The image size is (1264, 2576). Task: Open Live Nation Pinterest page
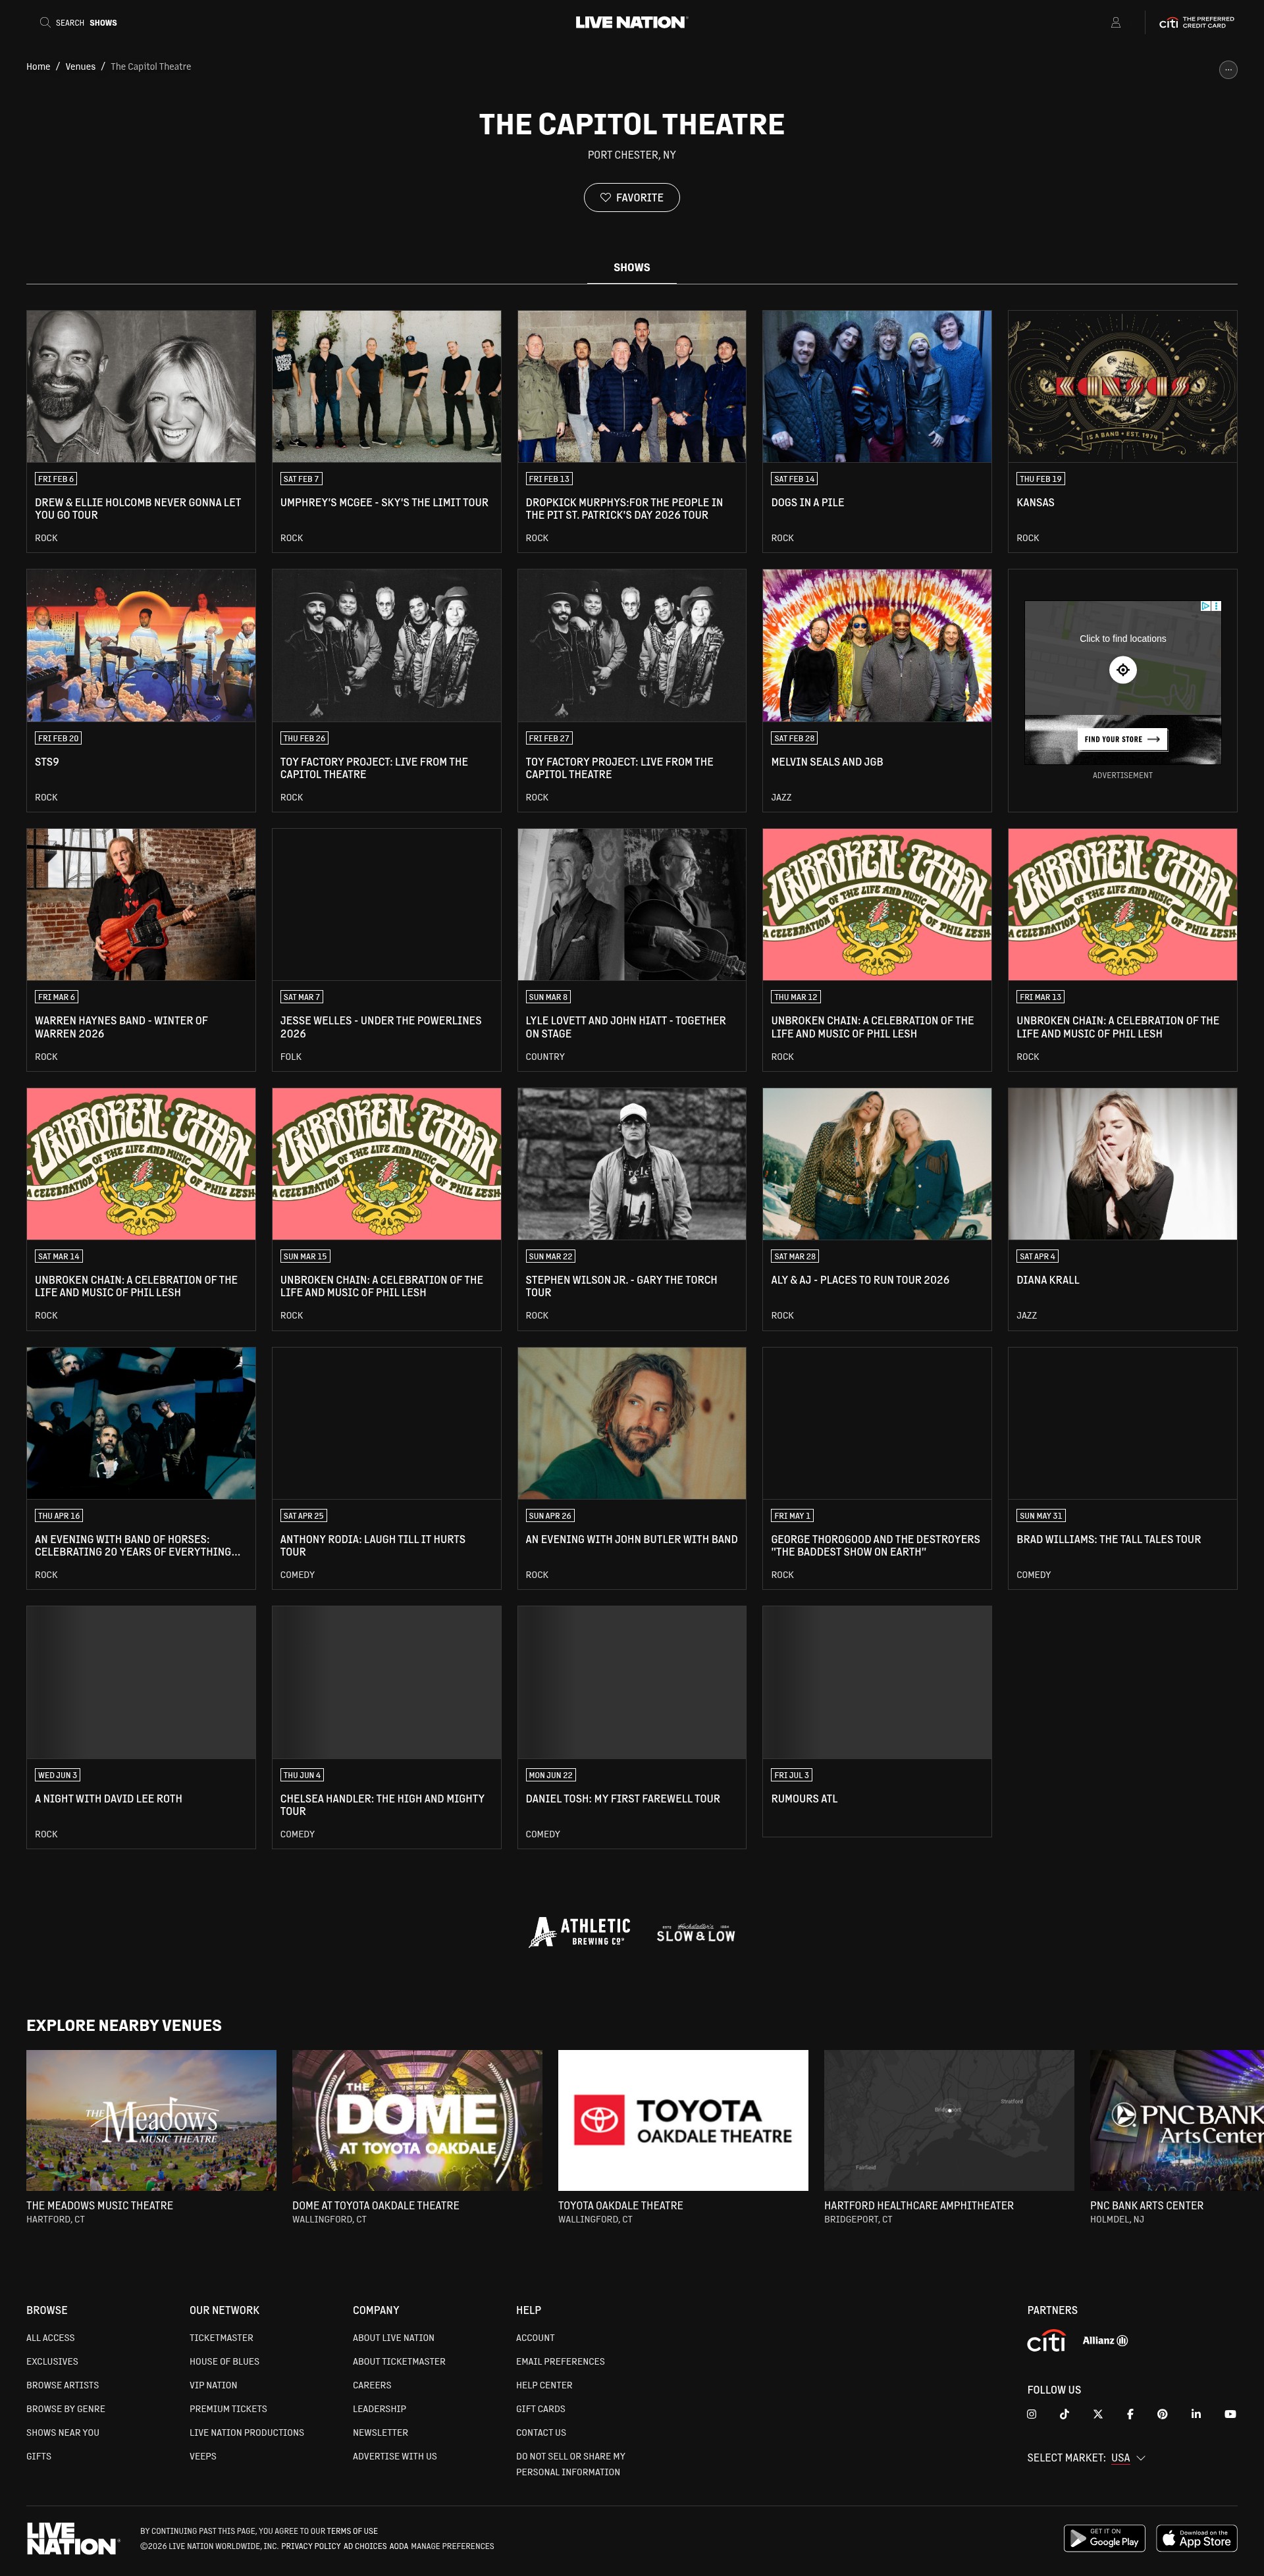click(1162, 2414)
